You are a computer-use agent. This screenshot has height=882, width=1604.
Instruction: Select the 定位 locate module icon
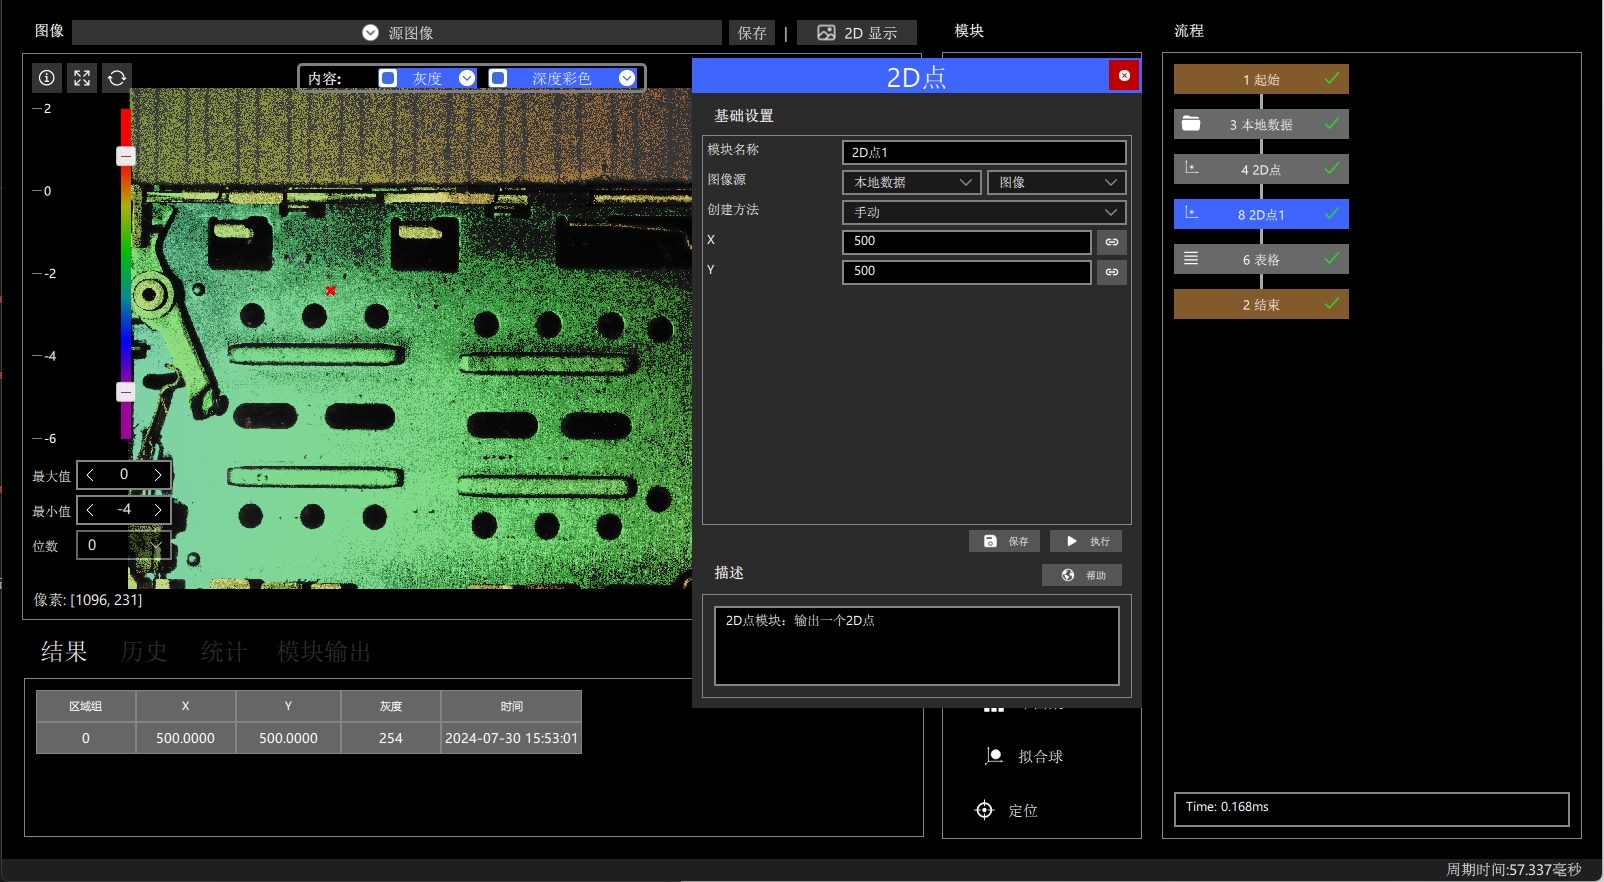click(984, 810)
